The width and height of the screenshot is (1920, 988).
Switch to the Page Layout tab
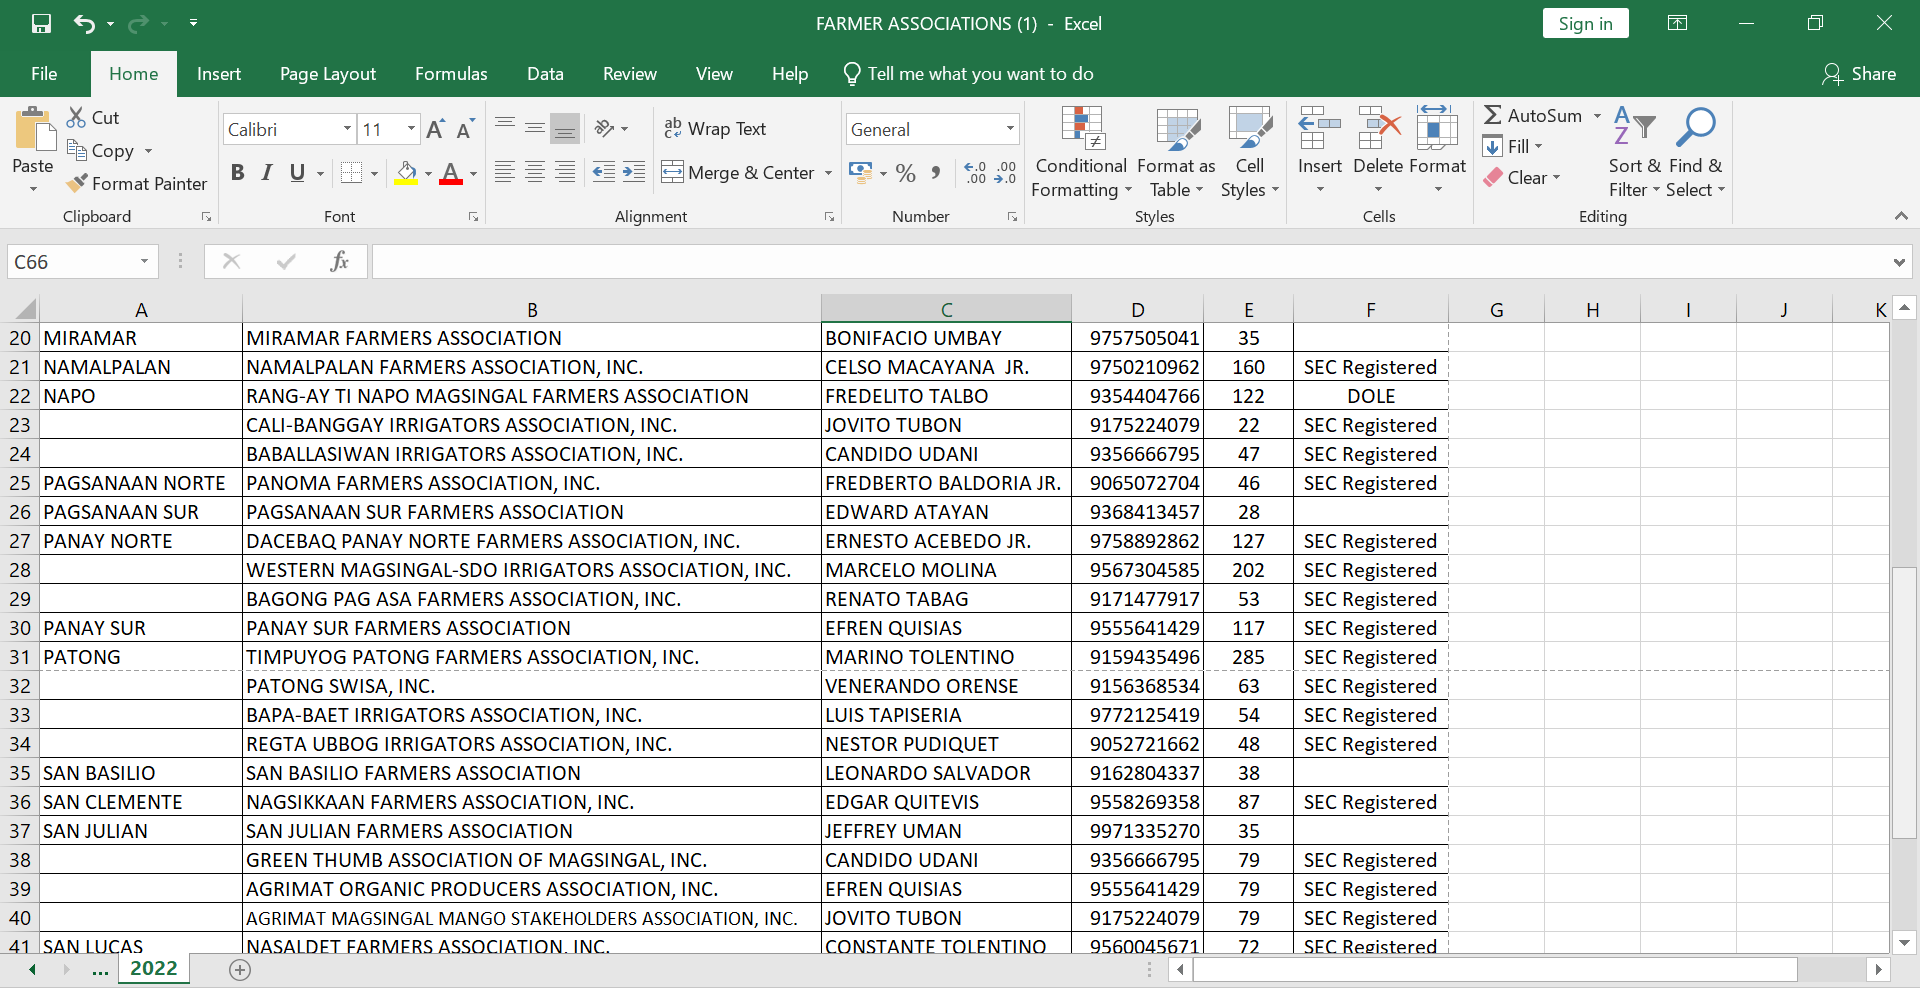point(328,74)
